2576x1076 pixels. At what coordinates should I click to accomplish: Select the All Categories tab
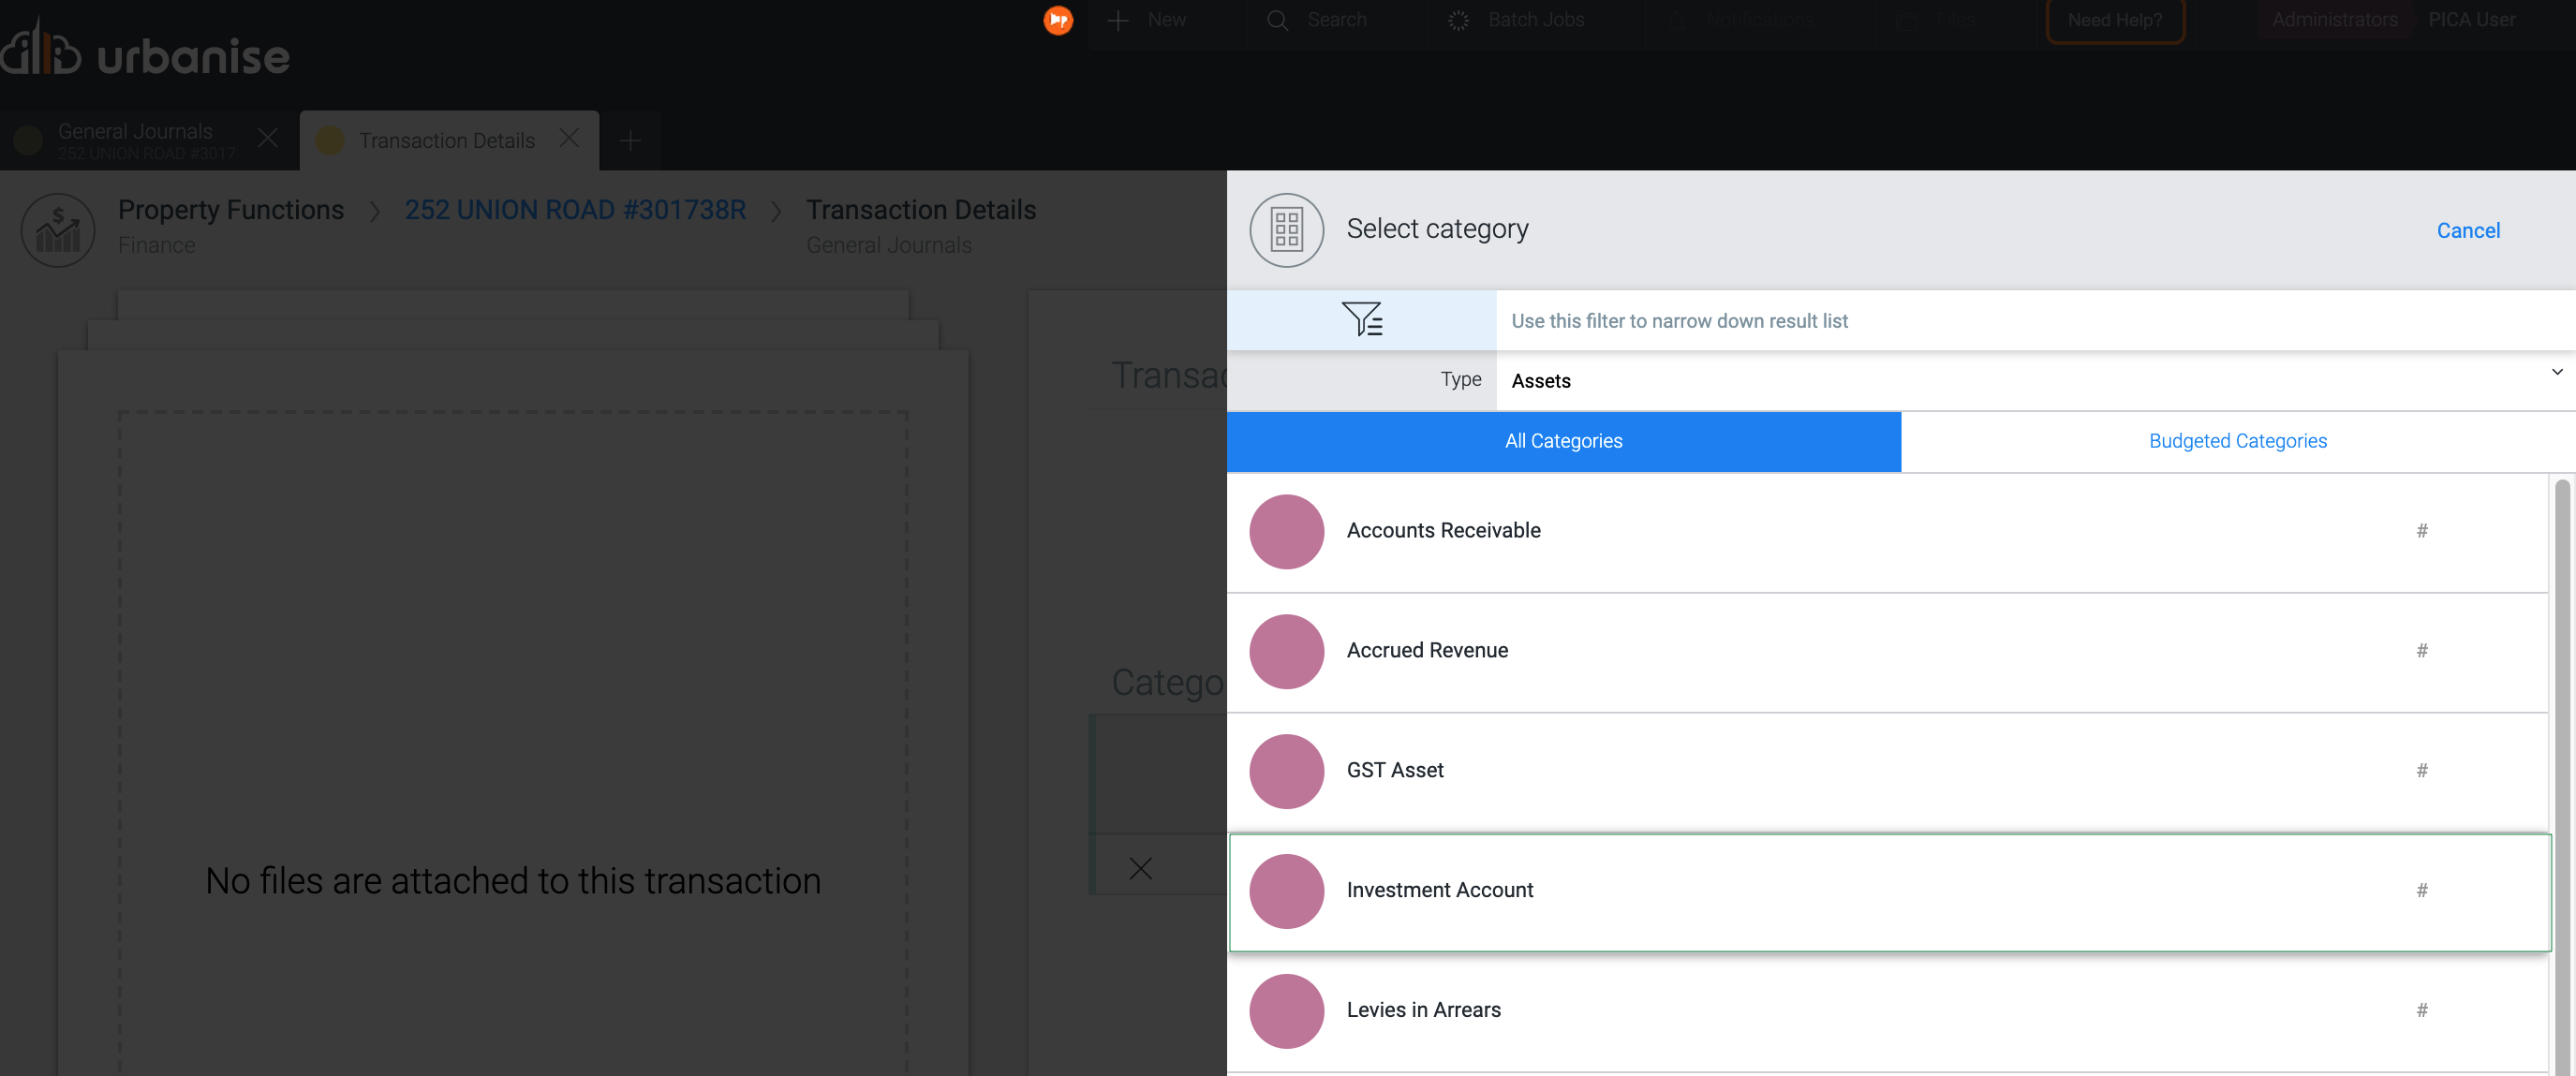coord(1563,441)
